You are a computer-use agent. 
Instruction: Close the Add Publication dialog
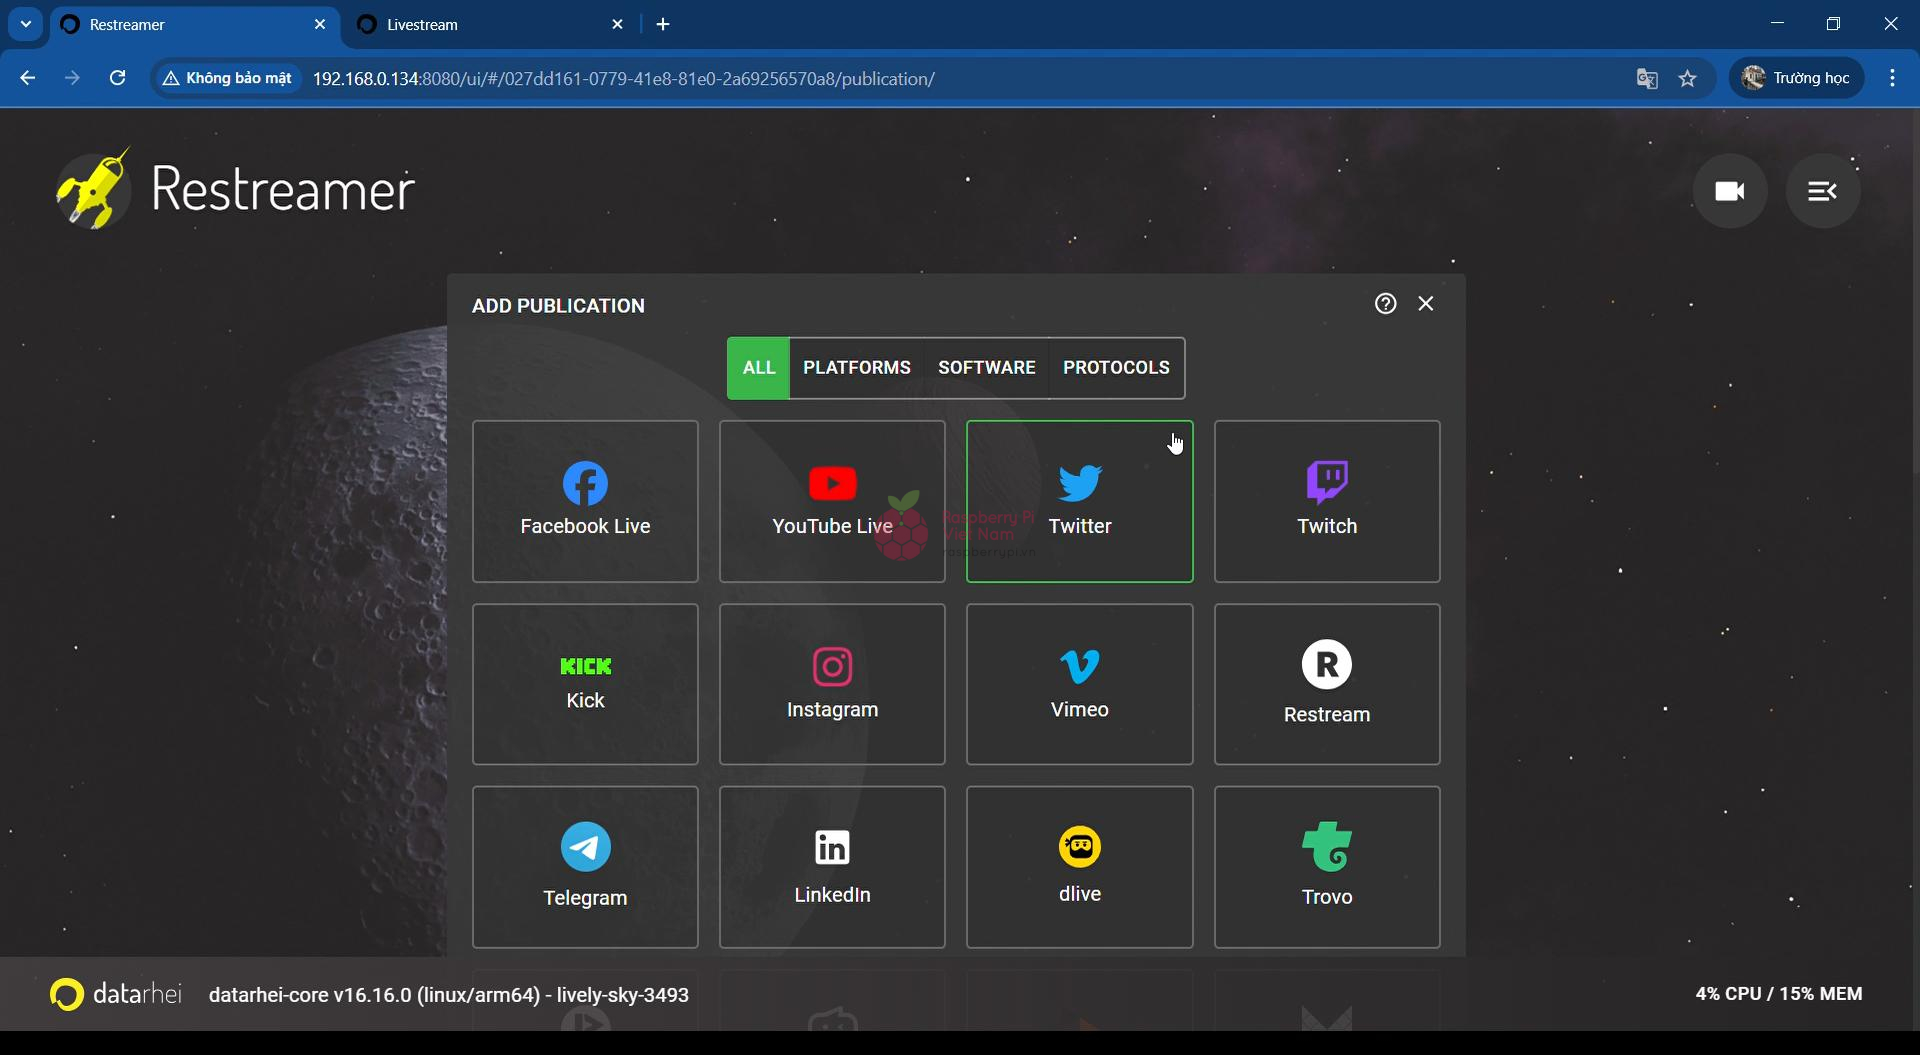point(1426,304)
